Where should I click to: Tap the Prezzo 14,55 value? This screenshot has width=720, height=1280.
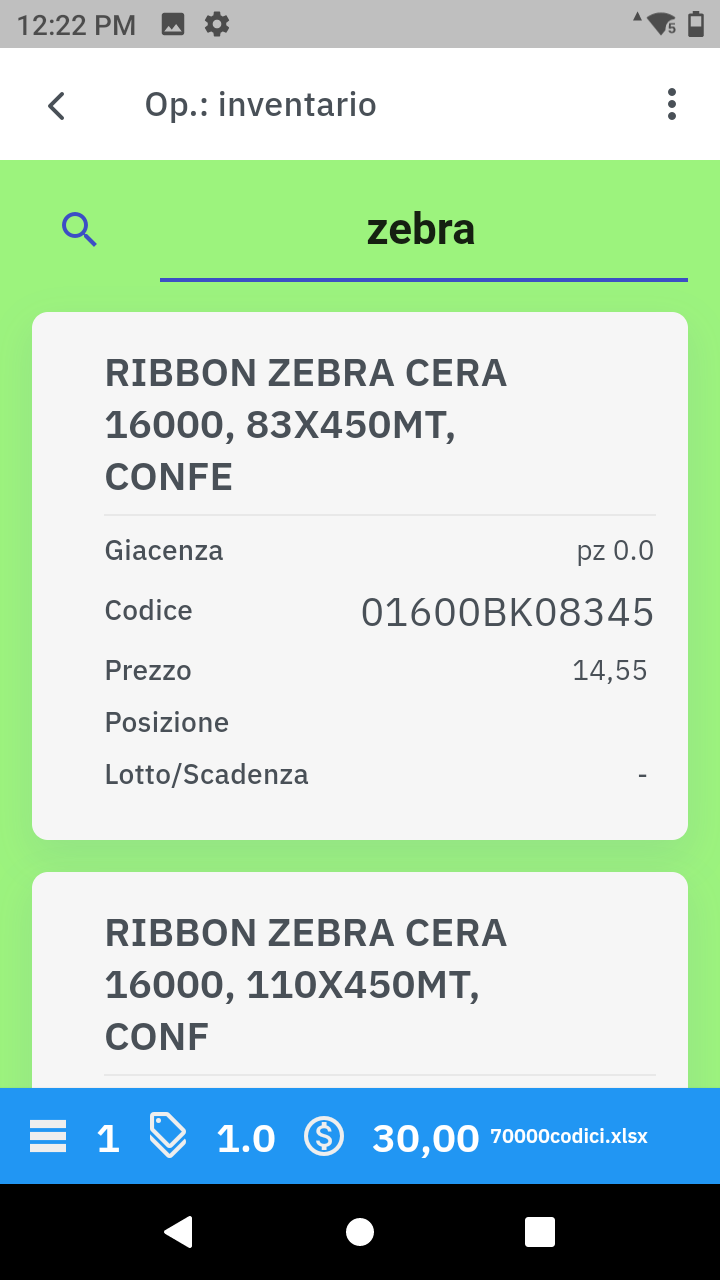click(609, 670)
